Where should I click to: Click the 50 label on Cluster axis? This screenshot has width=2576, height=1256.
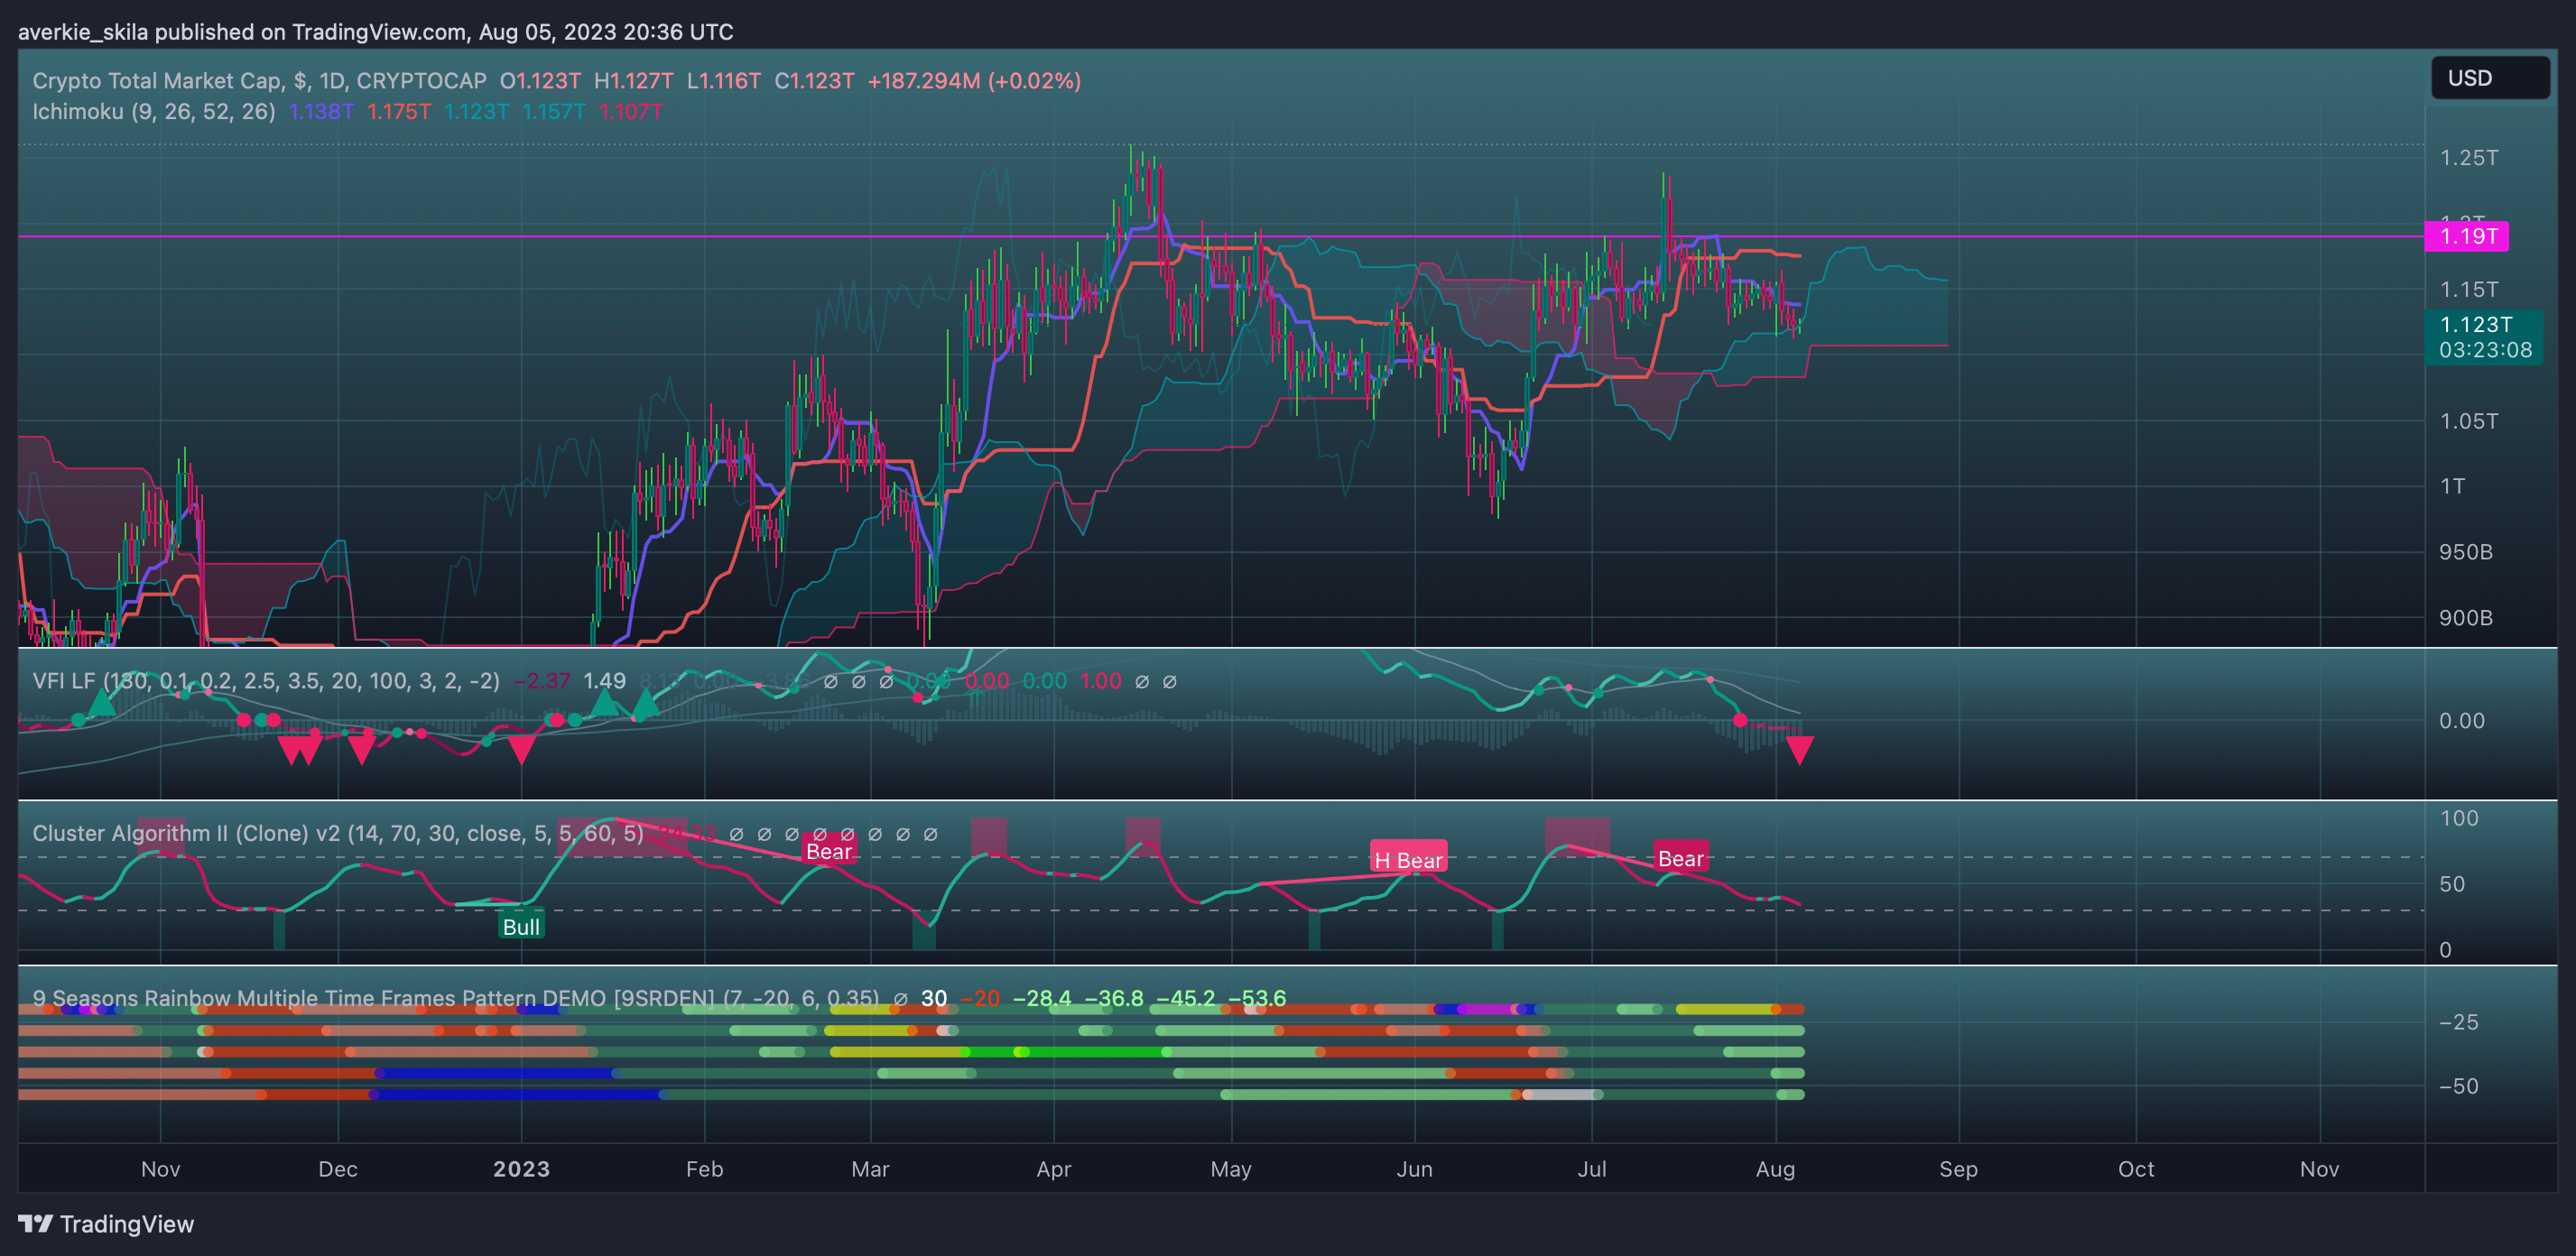2451,884
